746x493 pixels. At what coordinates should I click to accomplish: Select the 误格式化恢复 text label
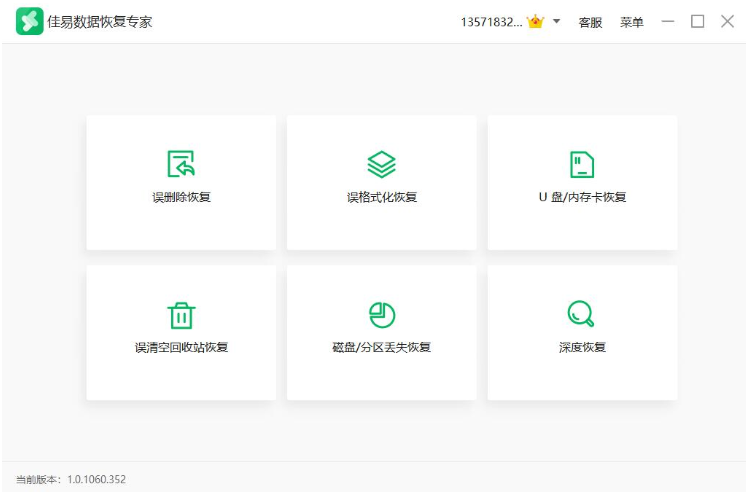381,197
